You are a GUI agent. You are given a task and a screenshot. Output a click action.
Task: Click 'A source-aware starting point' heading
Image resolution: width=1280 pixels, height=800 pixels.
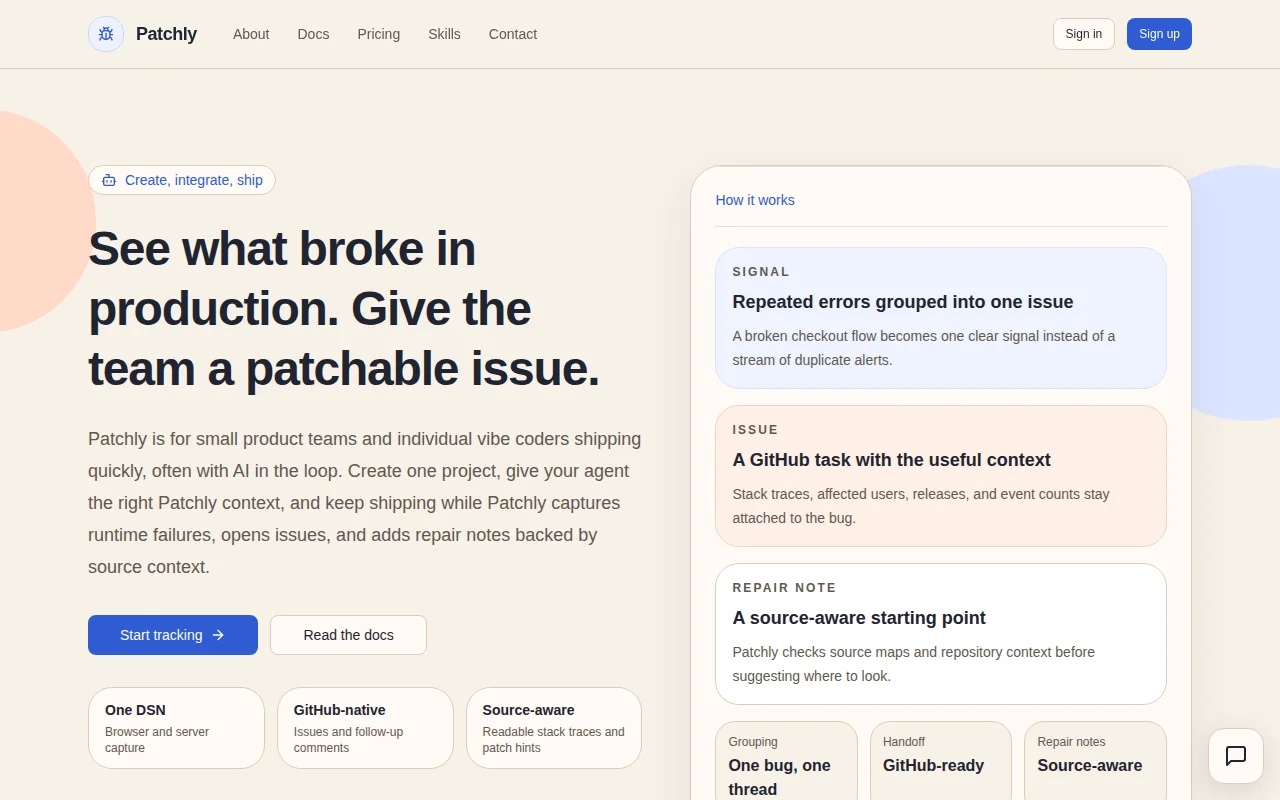point(859,618)
